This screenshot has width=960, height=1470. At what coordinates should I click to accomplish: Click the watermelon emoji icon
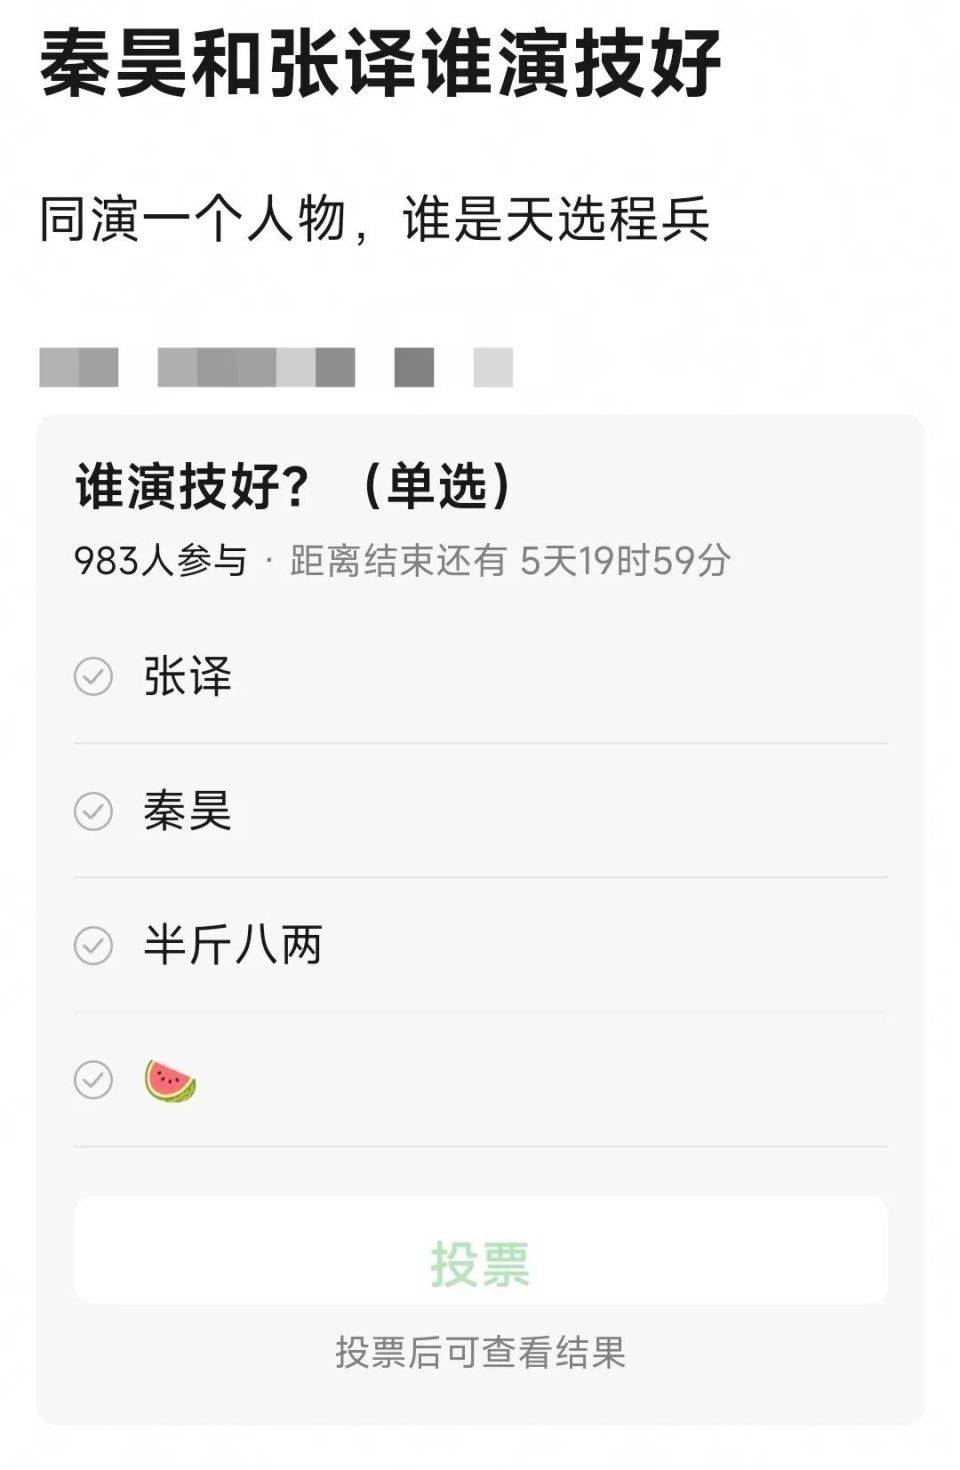[170, 1081]
